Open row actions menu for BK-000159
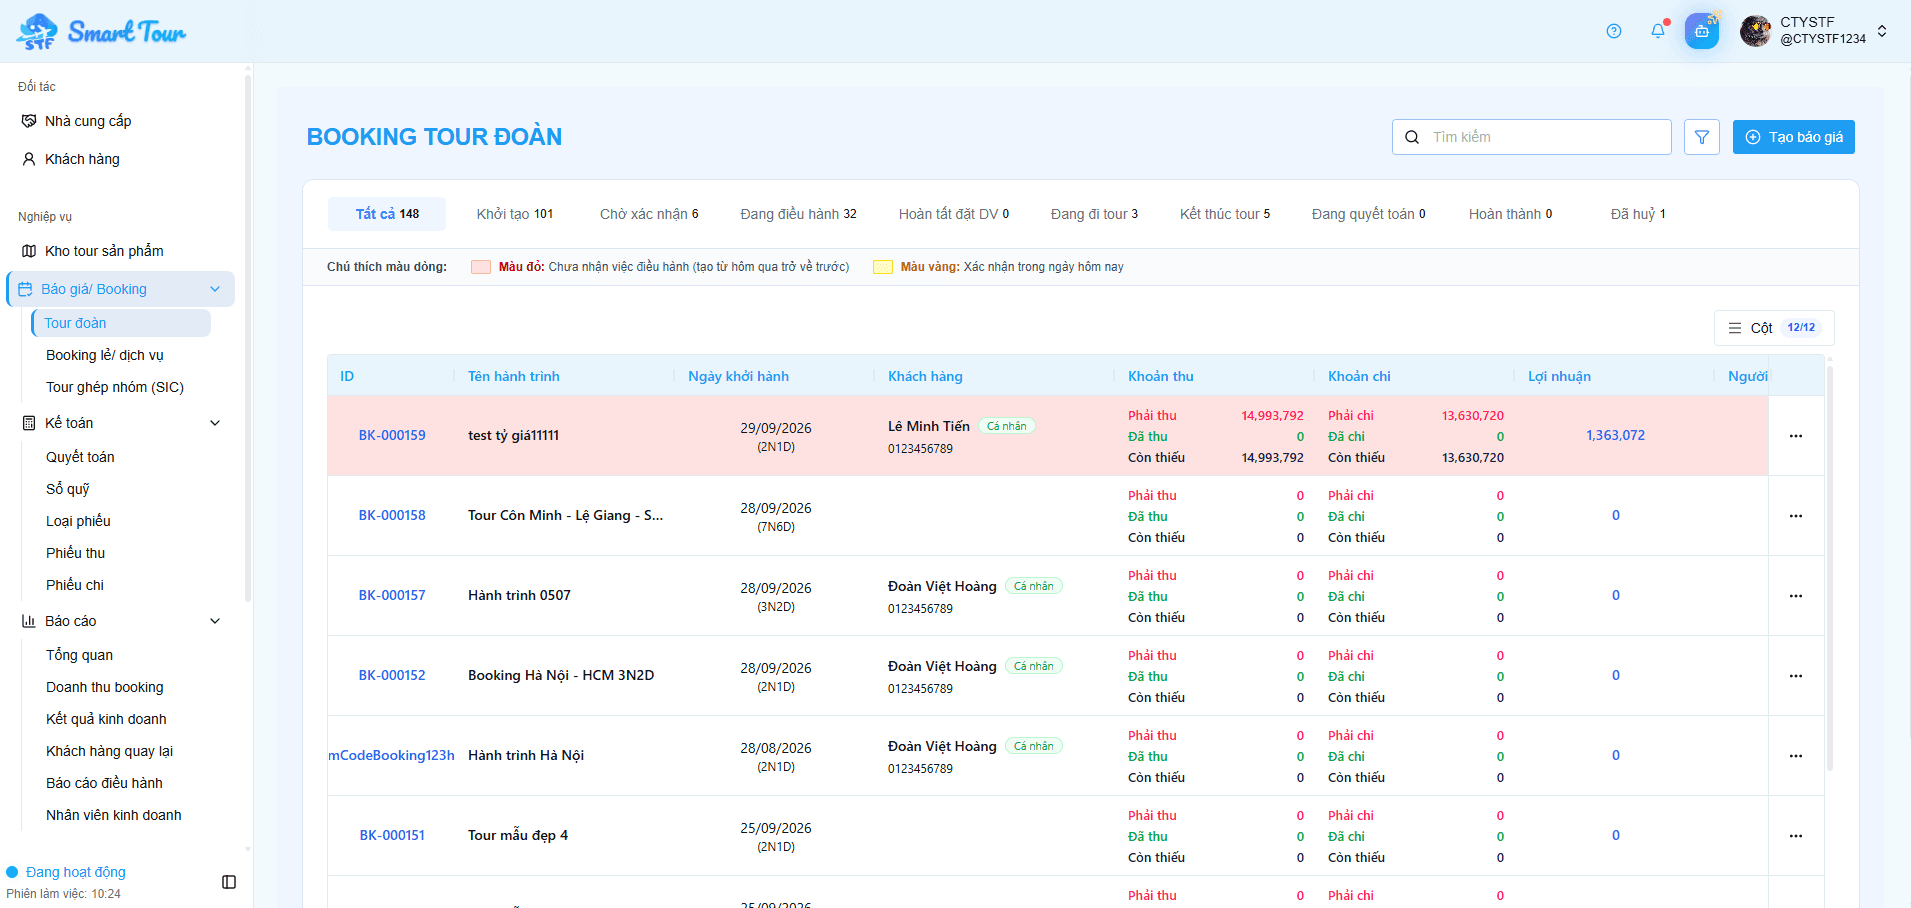This screenshot has height=908, width=1911. click(x=1796, y=436)
